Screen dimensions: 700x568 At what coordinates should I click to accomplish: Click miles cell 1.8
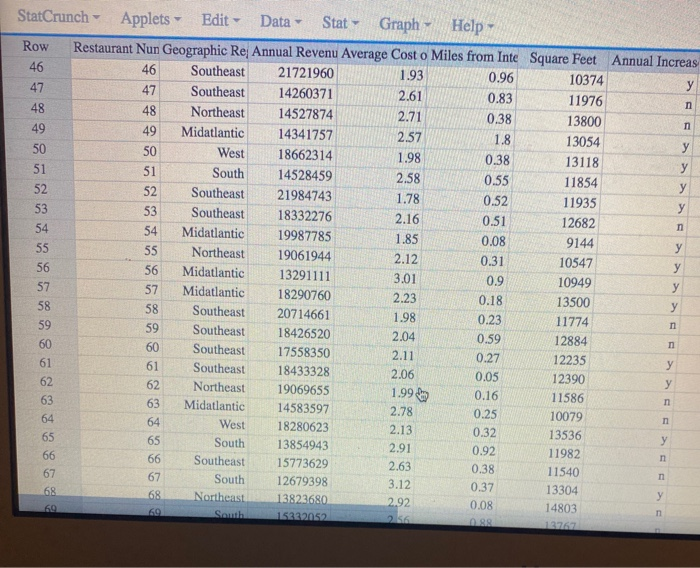[502, 140]
